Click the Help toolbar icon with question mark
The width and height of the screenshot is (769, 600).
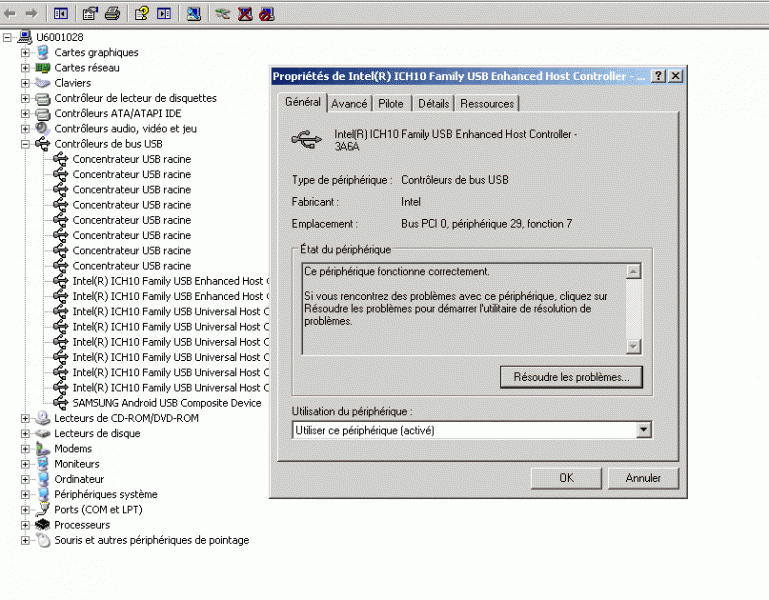(x=141, y=14)
